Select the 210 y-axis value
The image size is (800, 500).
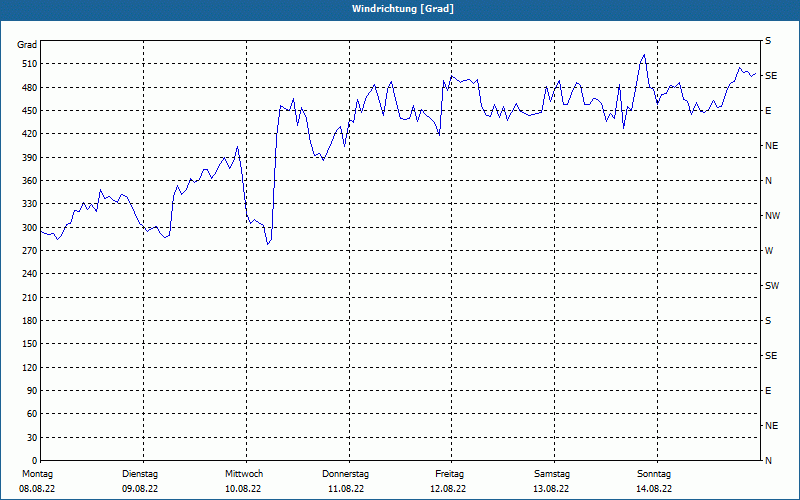coord(29,297)
